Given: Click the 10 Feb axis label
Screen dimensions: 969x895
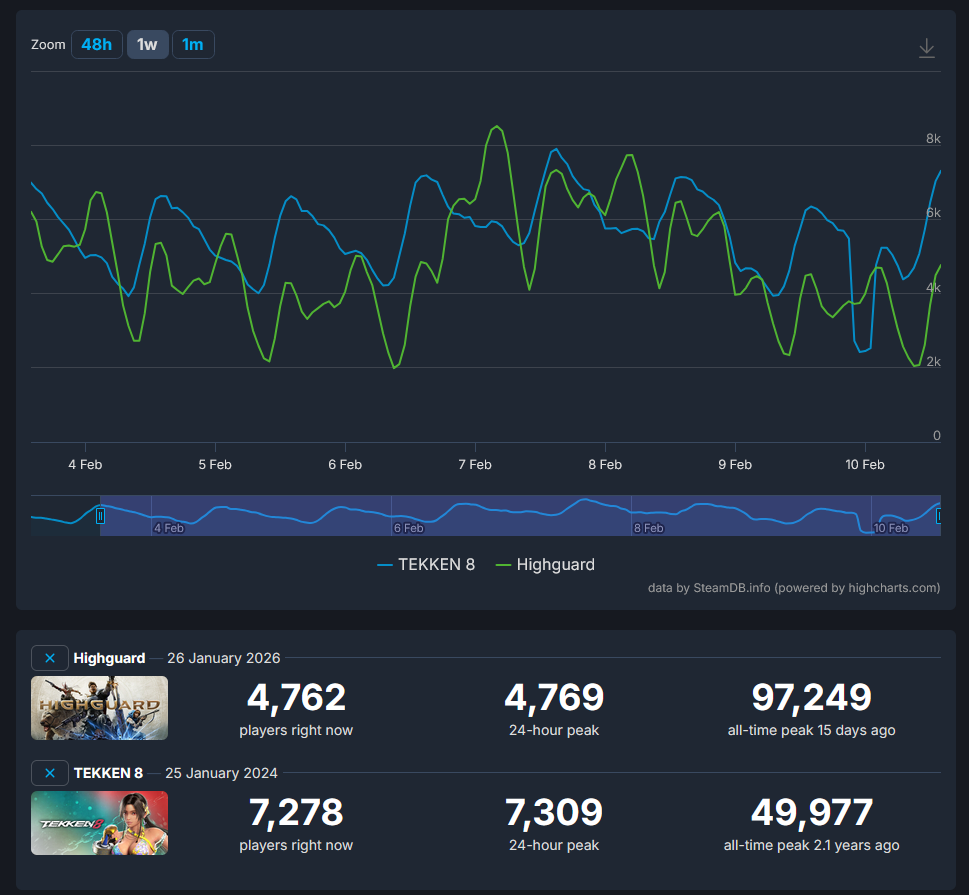Looking at the screenshot, I should coord(865,465).
